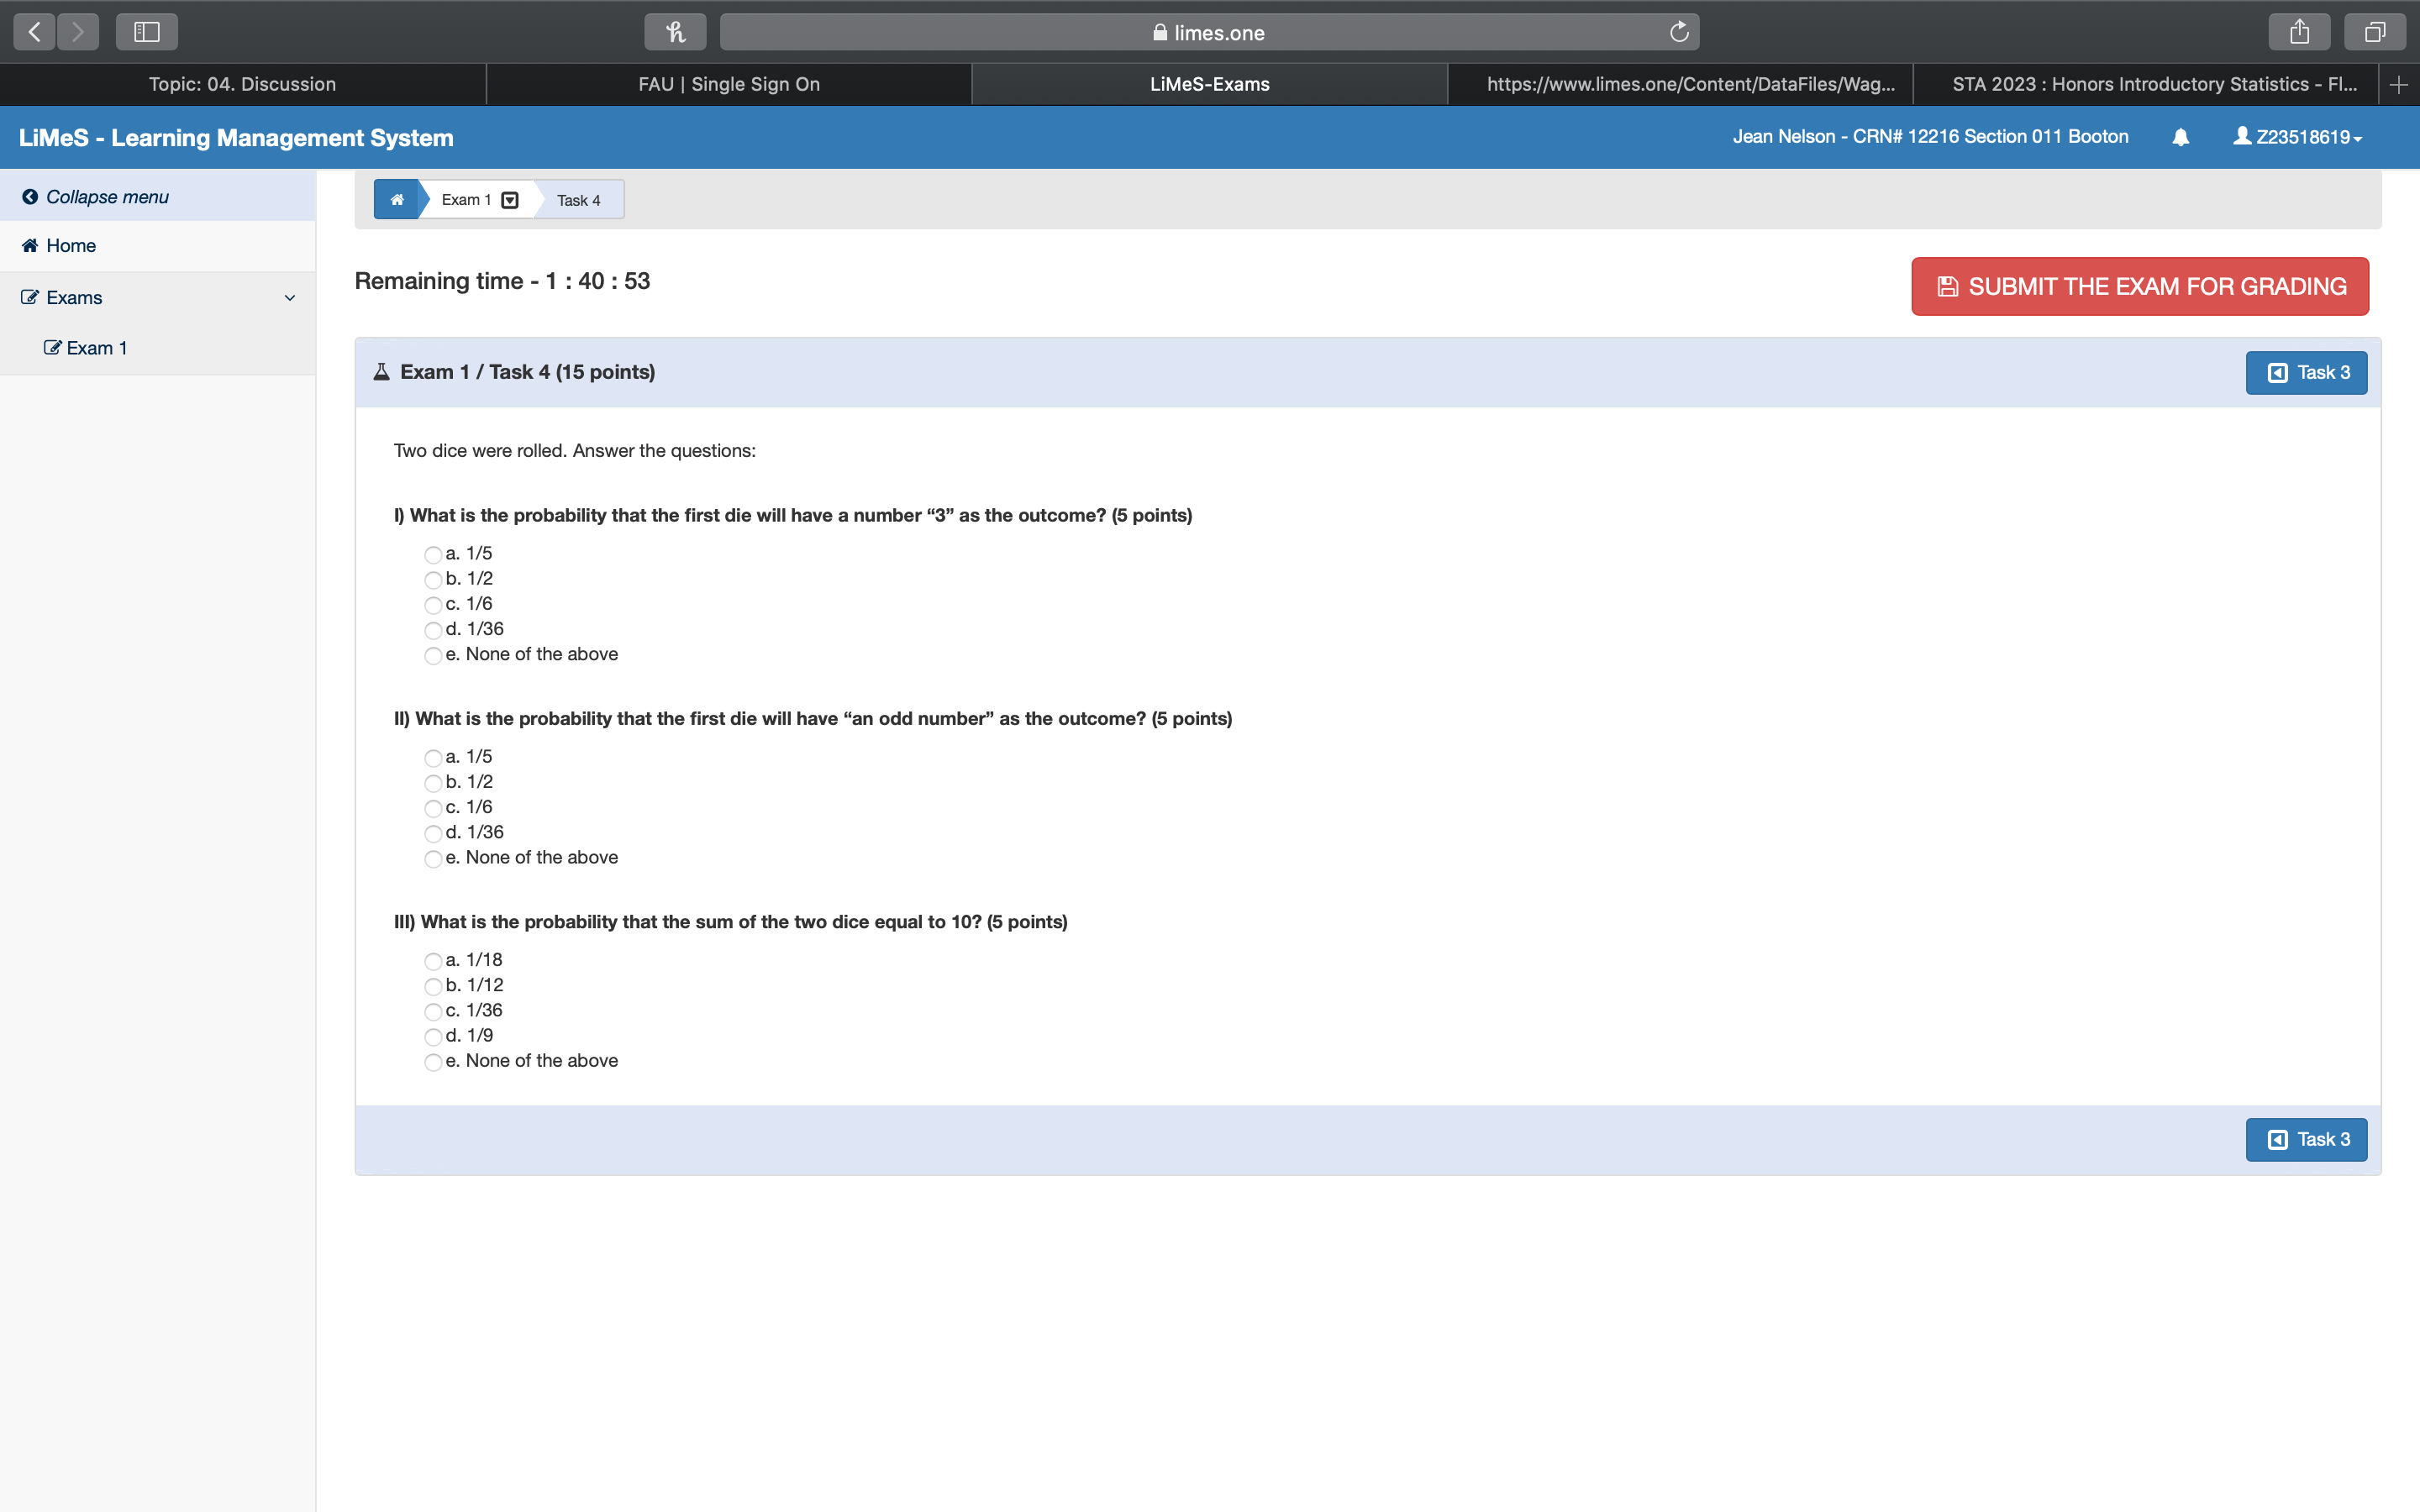The height and width of the screenshot is (1512, 2420).
Task: Click the Safari sidebar toggle icon
Action: click(147, 32)
